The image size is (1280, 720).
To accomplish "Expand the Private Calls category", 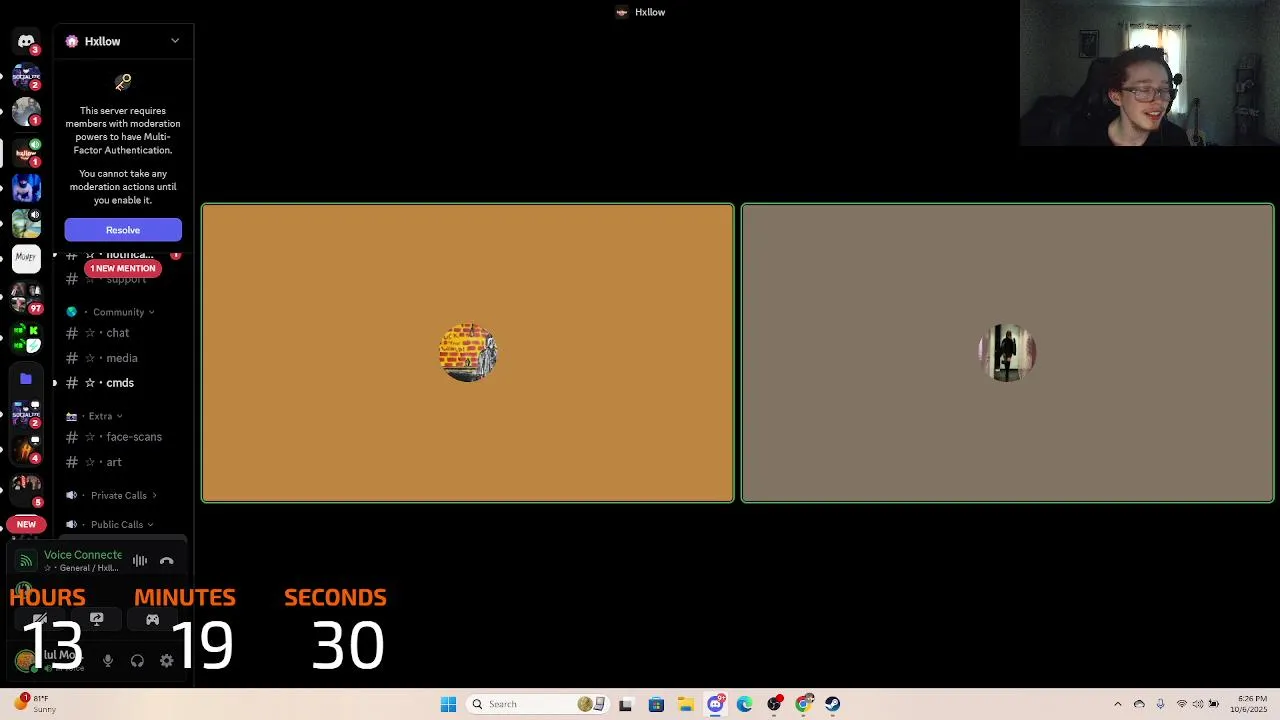I will (x=118, y=495).
